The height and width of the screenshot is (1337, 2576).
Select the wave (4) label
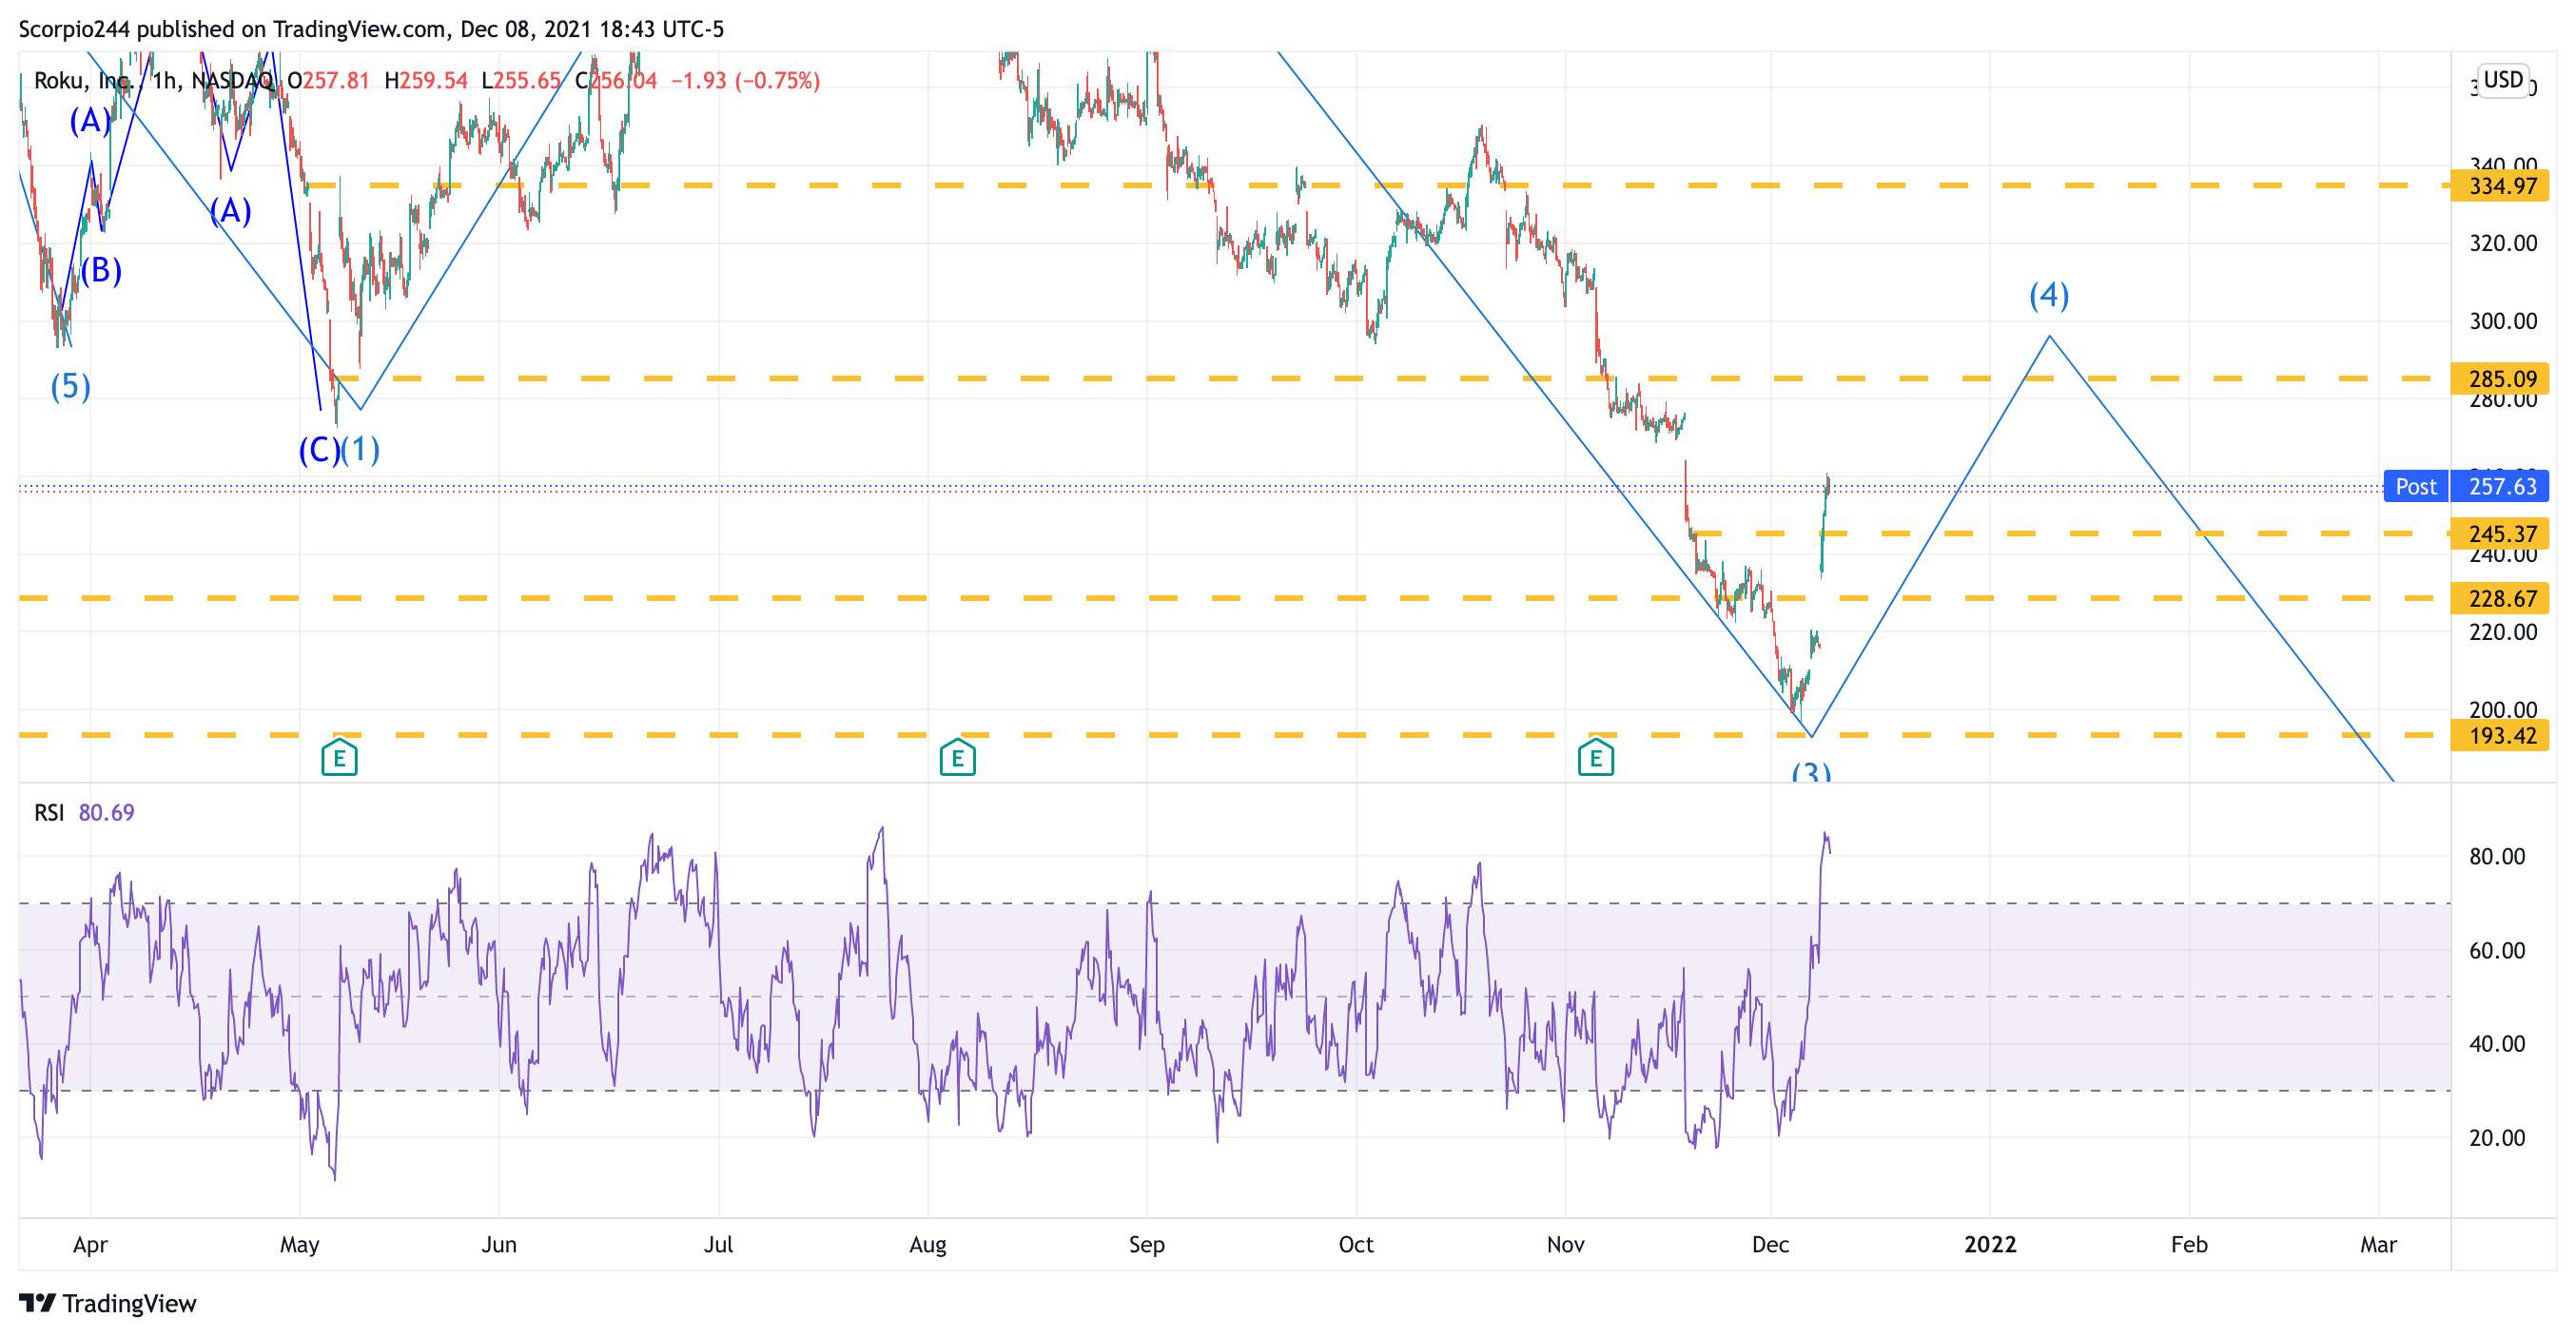2048,295
